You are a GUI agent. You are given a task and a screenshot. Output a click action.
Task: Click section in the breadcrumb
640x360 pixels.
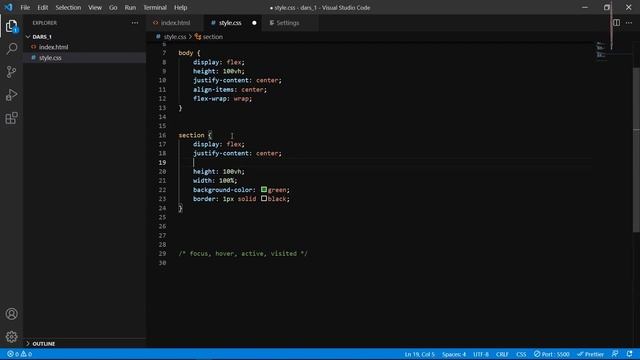(213, 37)
